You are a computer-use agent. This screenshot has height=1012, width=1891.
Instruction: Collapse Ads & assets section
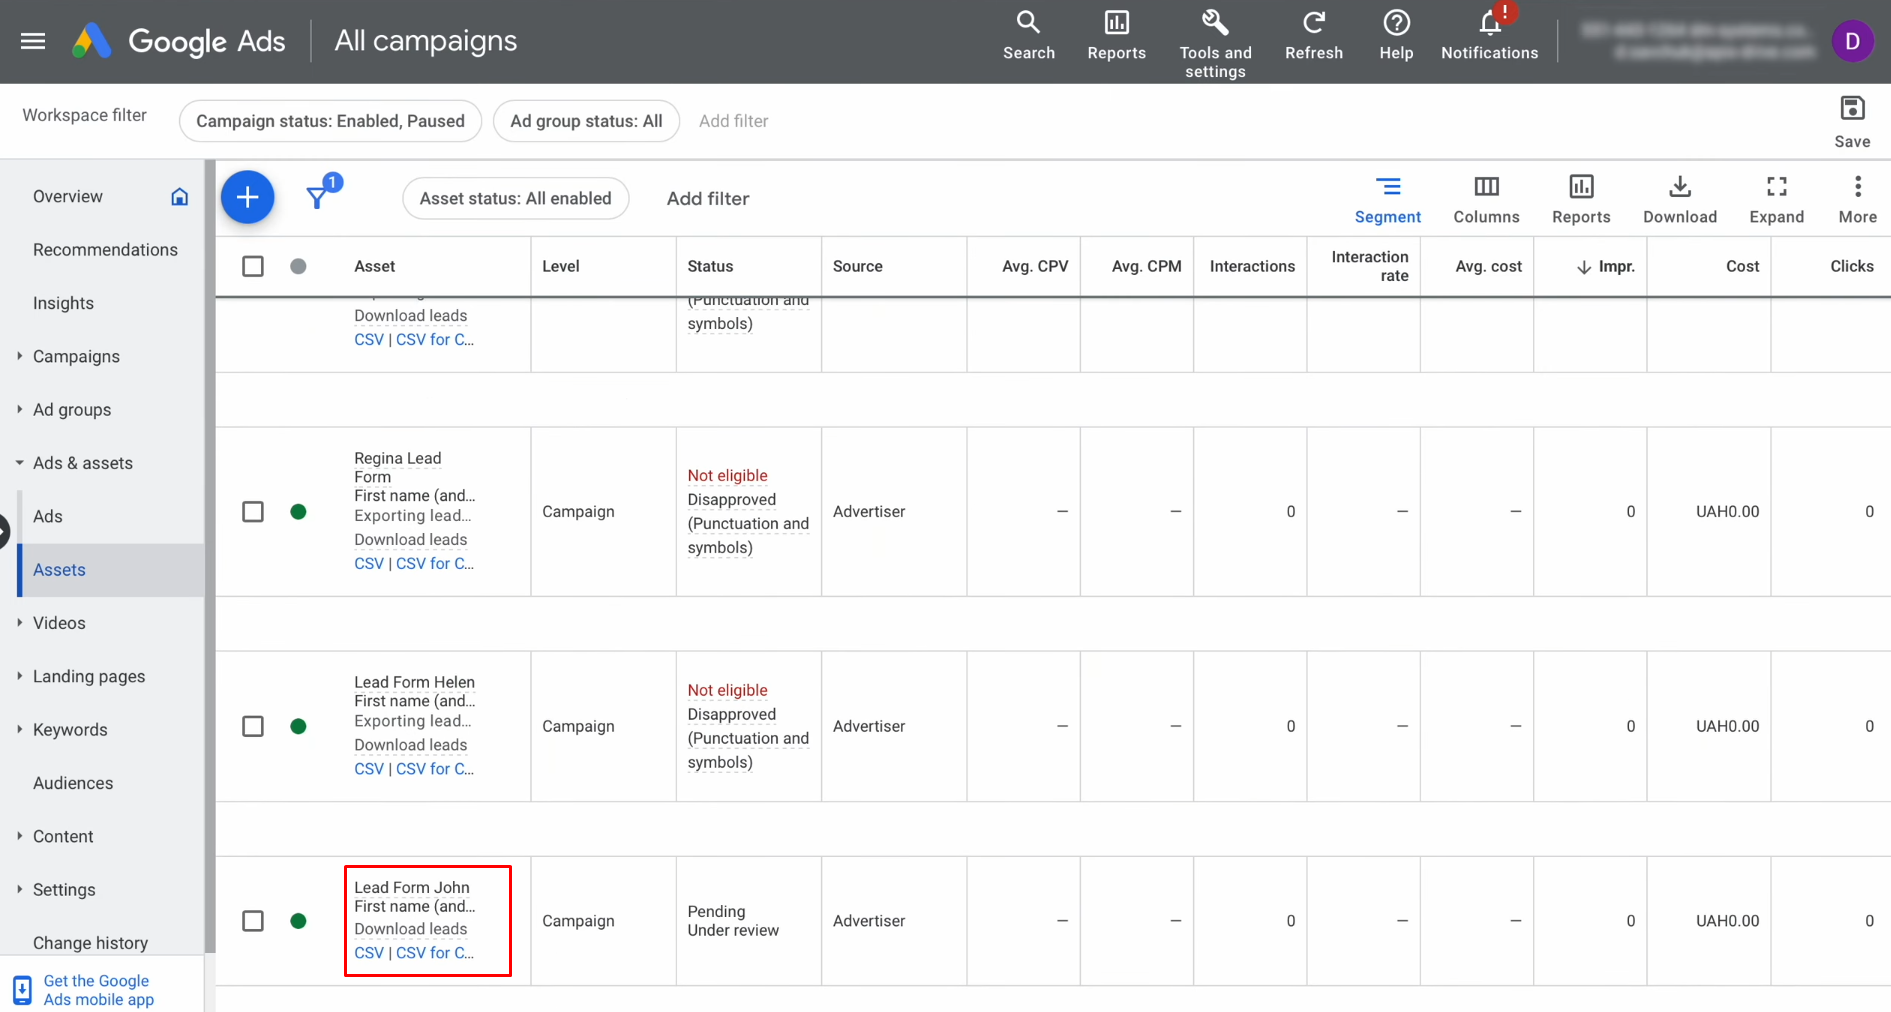click(x=19, y=463)
